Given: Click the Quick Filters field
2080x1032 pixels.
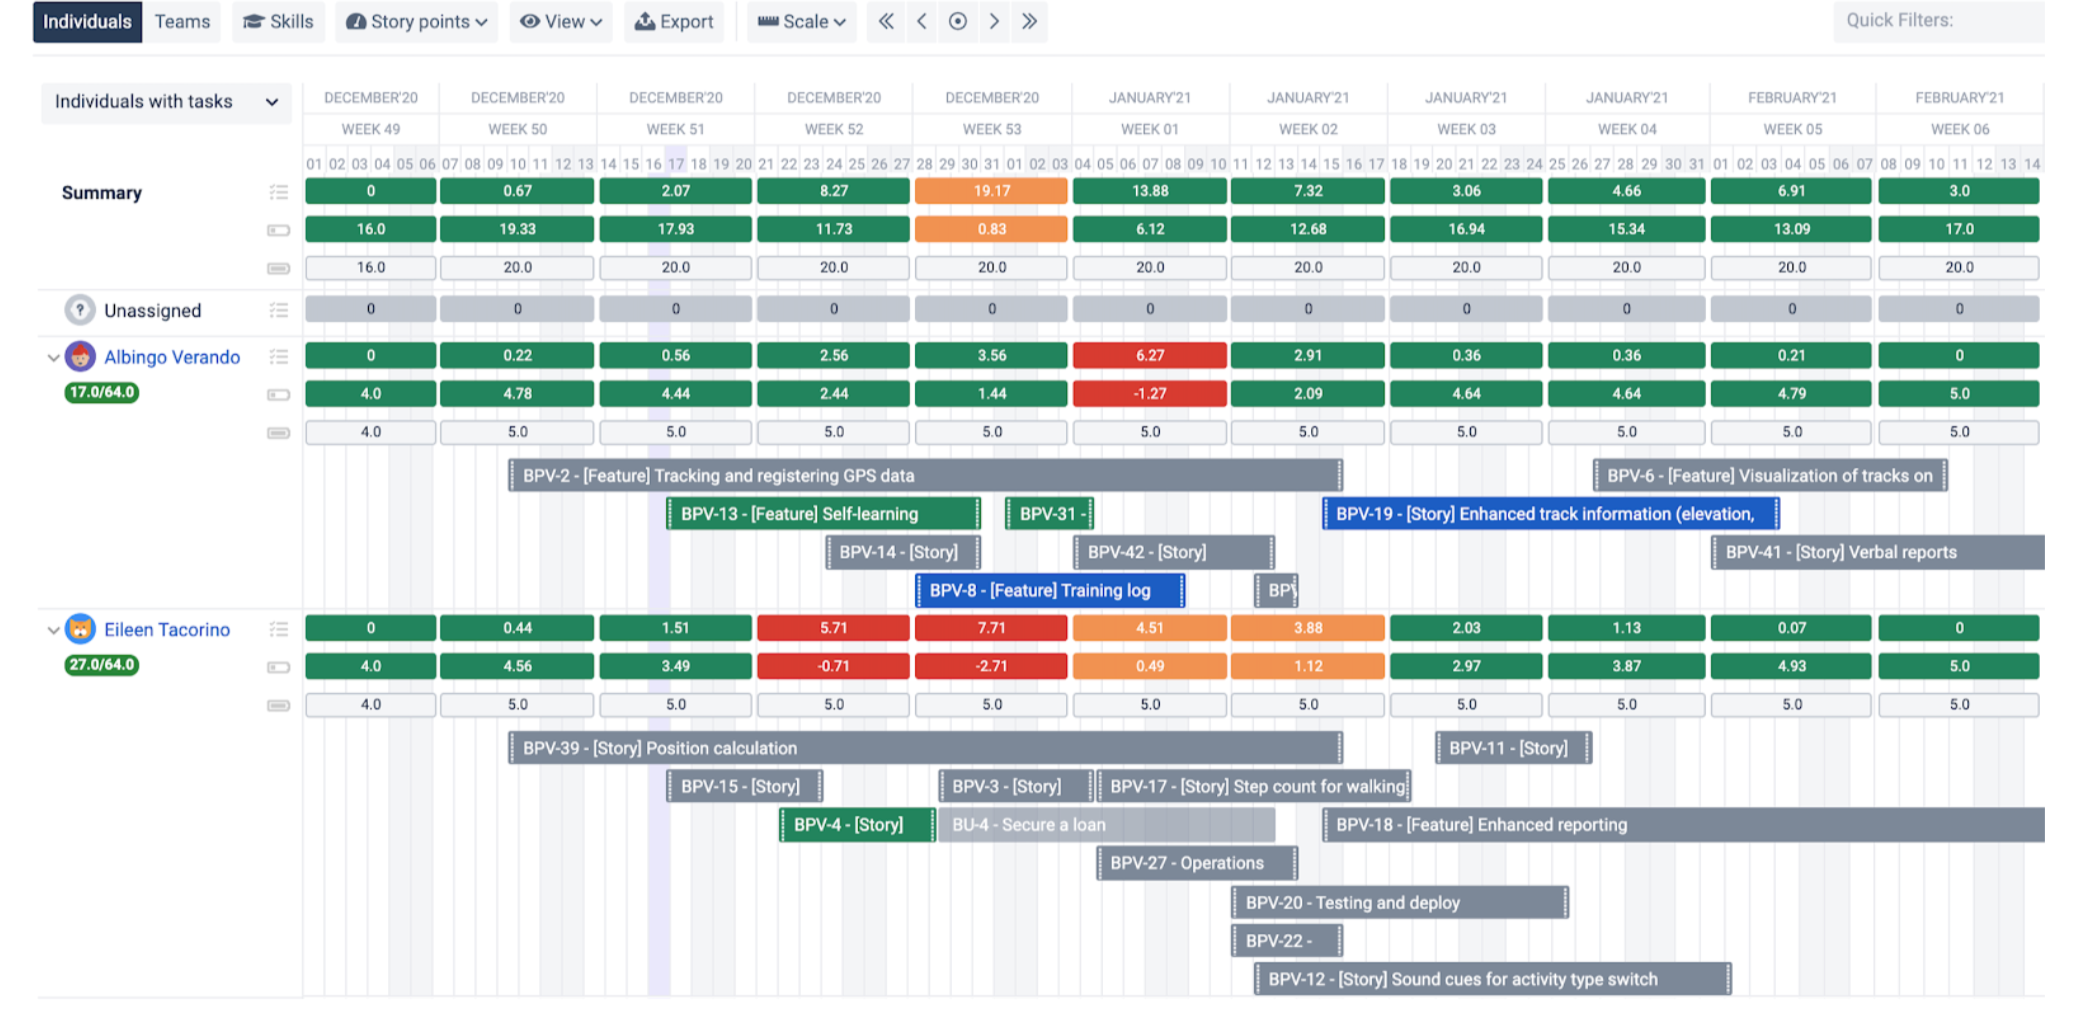Looking at the screenshot, I should 1938,20.
